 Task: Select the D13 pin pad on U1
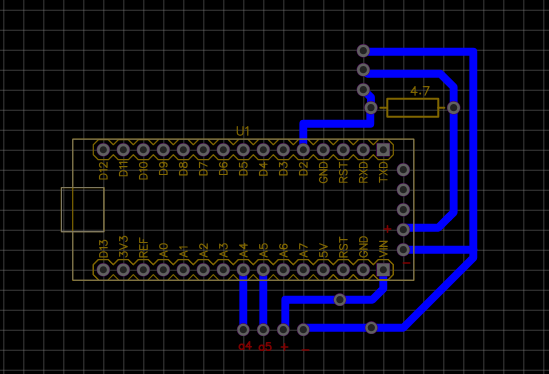(x=103, y=270)
